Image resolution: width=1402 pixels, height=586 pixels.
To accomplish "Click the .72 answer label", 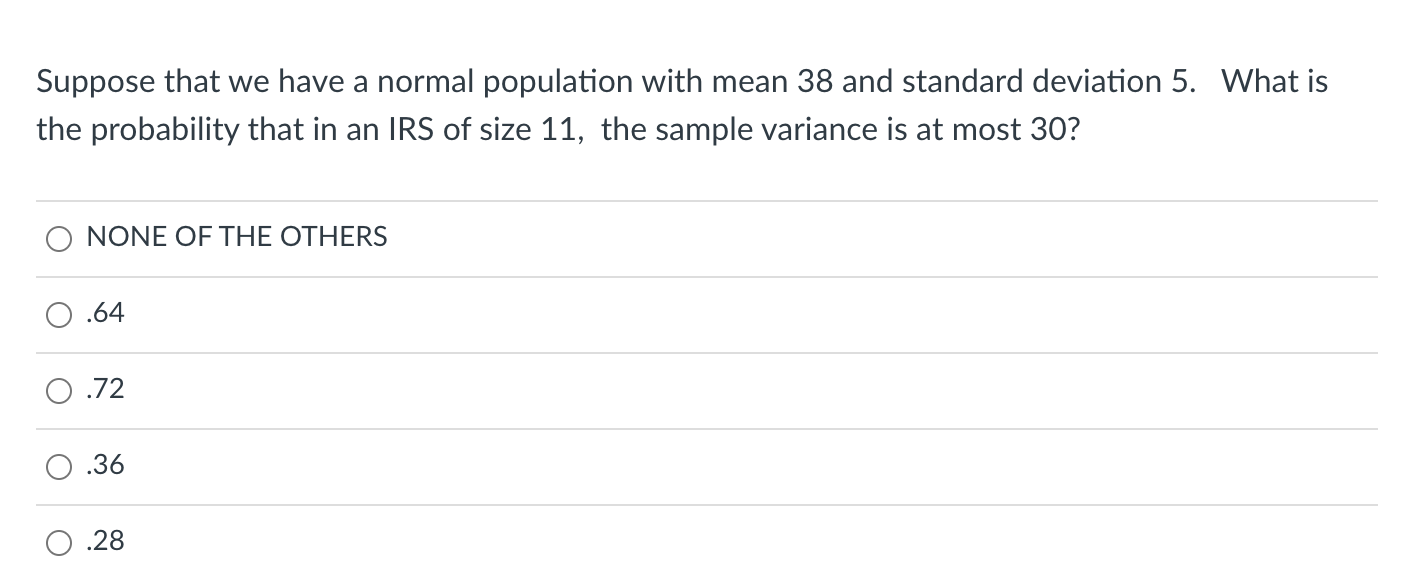I will [104, 390].
